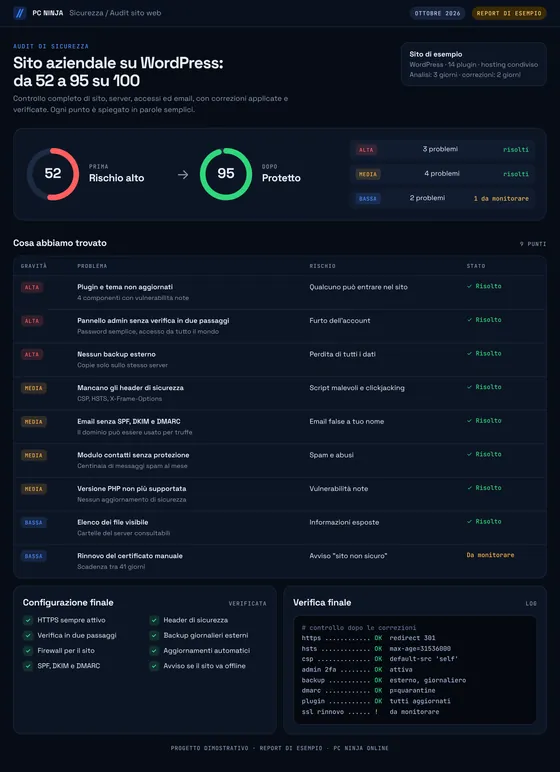Open the Sicurezza / Audit sito web breadcrumb
Image resolution: width=560 pixels, height=772 pixels.
pyautogui.click(x=115, y=13)
